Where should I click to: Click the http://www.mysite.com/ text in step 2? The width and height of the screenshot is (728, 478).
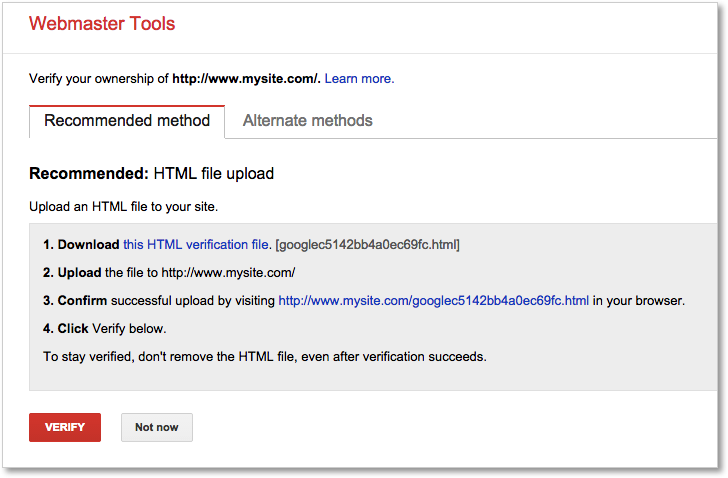(226, 272)
